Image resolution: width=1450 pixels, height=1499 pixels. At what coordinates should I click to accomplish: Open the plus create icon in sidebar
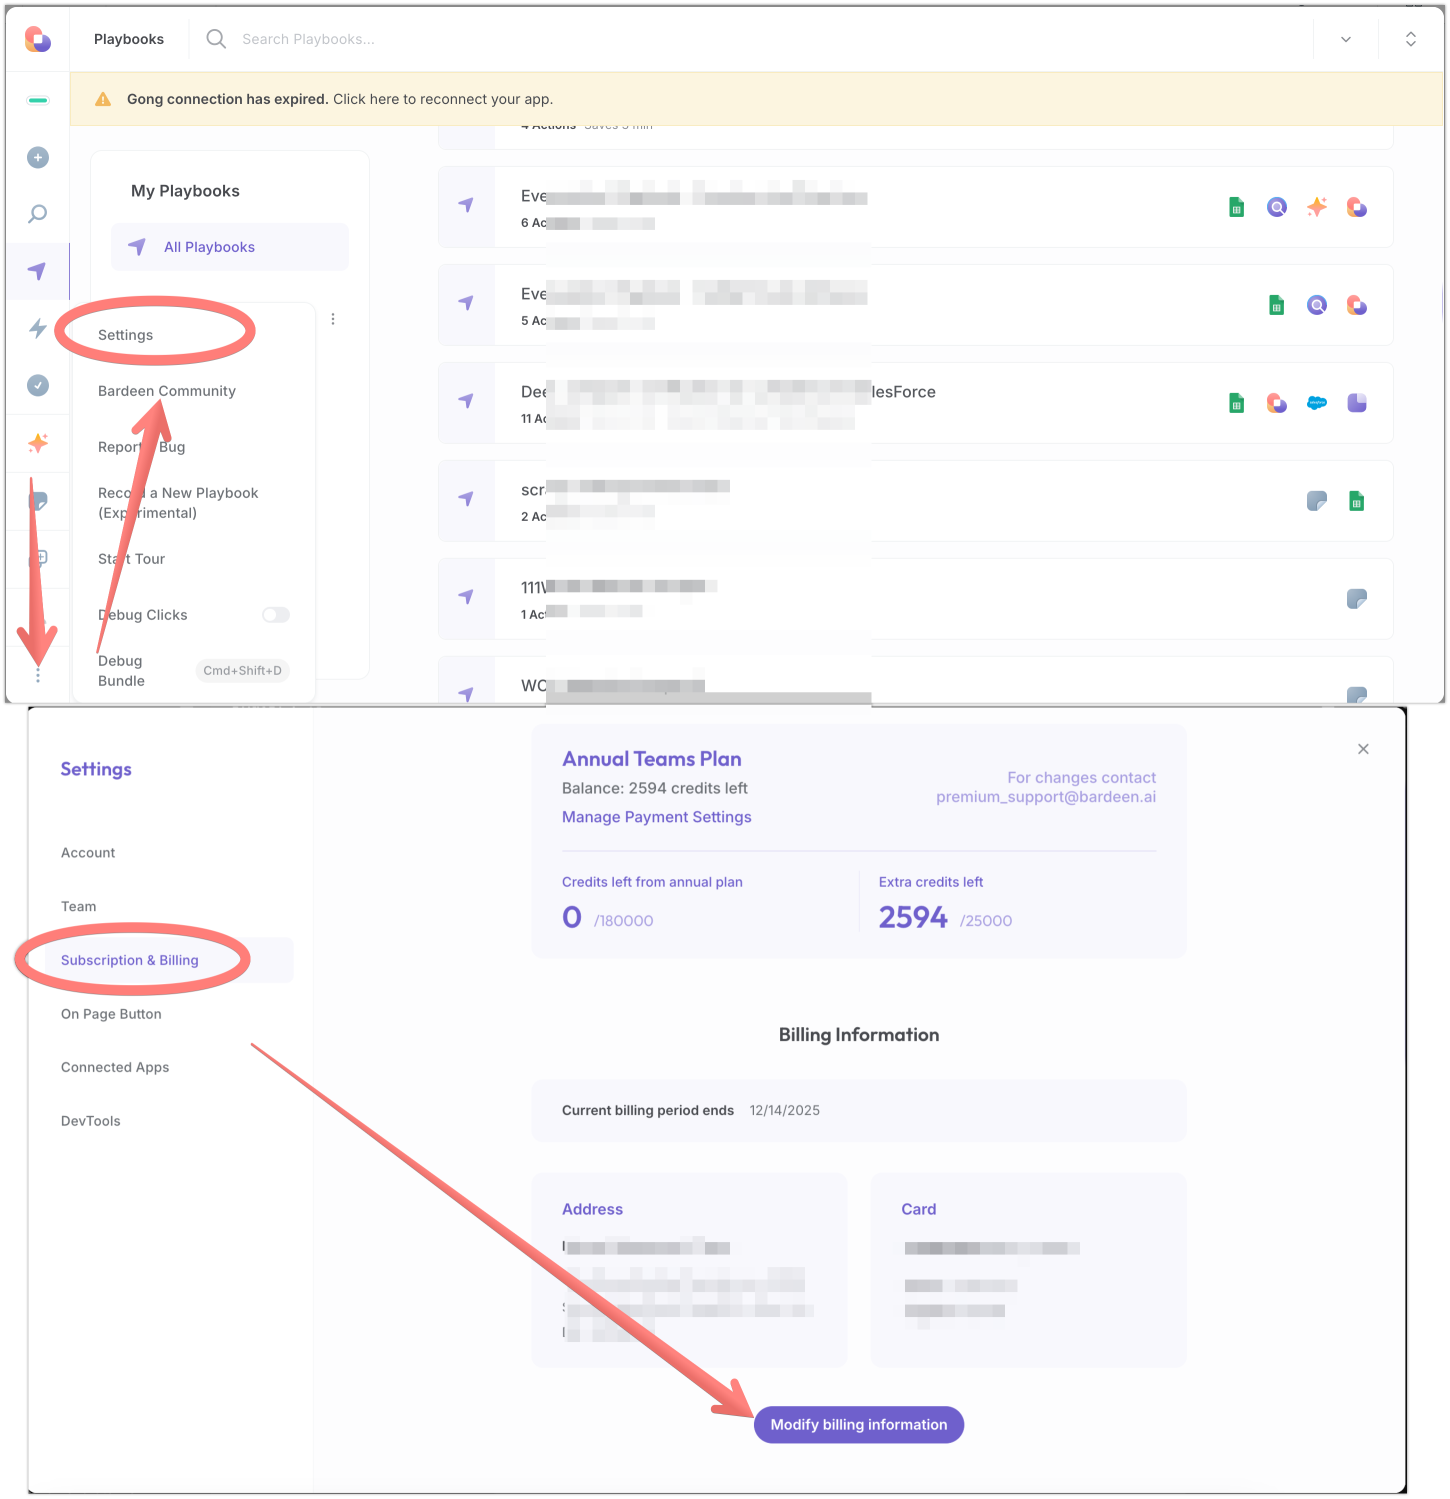point(38,157)
